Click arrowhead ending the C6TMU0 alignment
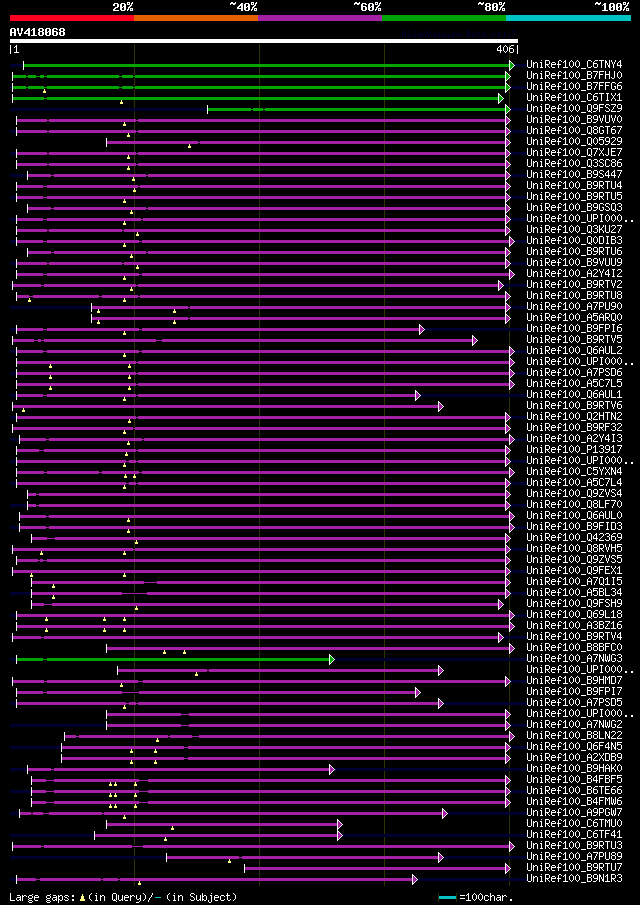This screenshot has width=640, height=905. click(x=340, y=824)
